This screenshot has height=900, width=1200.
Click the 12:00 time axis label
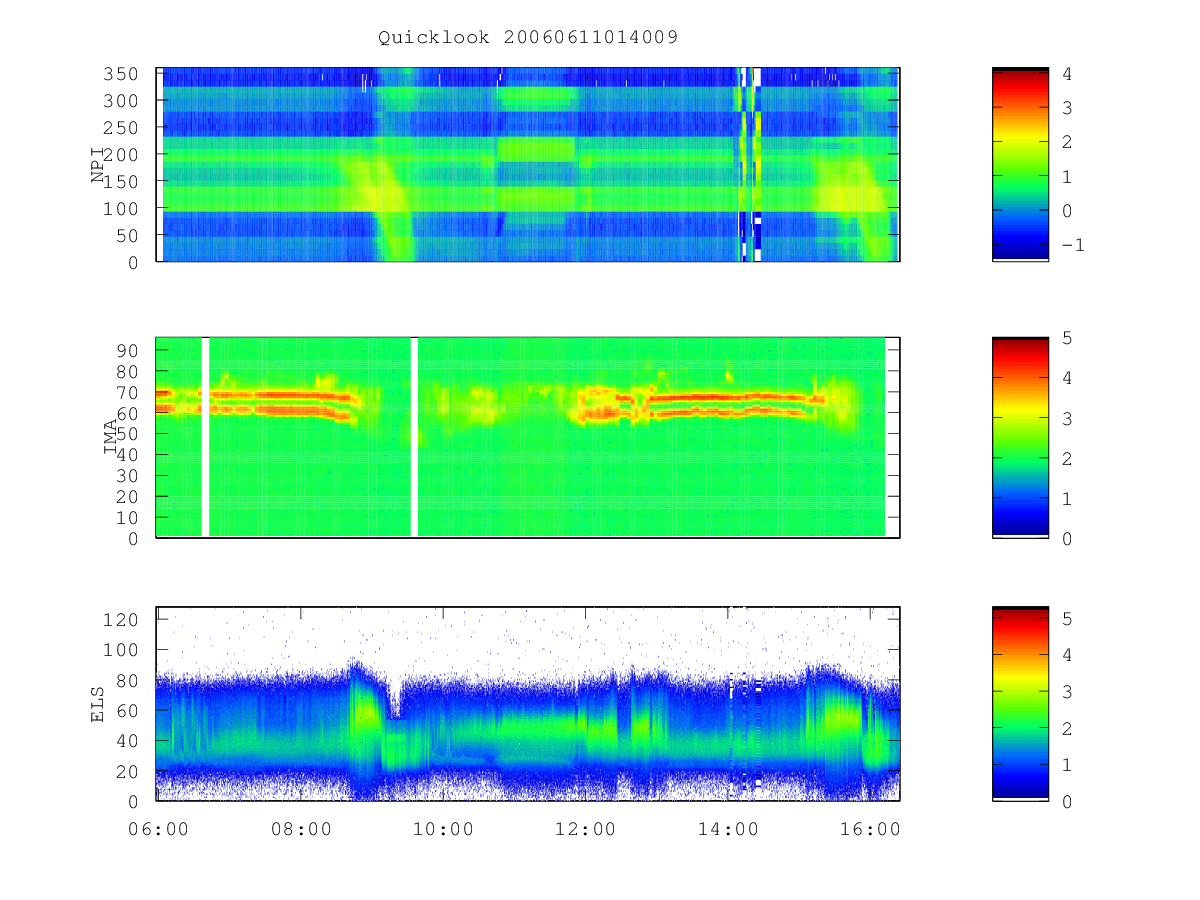pyautogui.click(x=586, y=829)
